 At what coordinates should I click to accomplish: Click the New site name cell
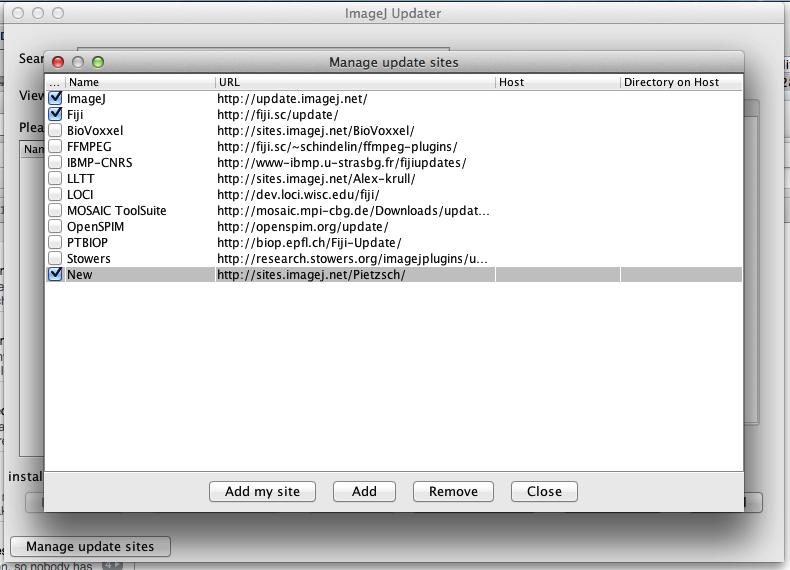click(x=140, y=275)
